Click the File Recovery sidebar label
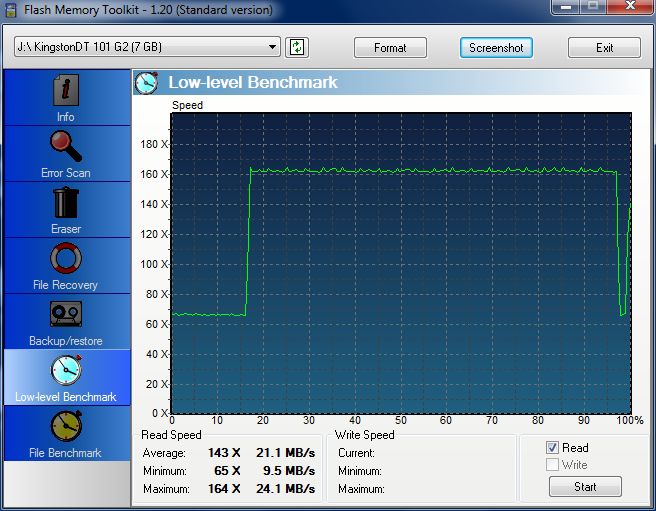The width and height of the screenshot is (656, 511). 65,285
